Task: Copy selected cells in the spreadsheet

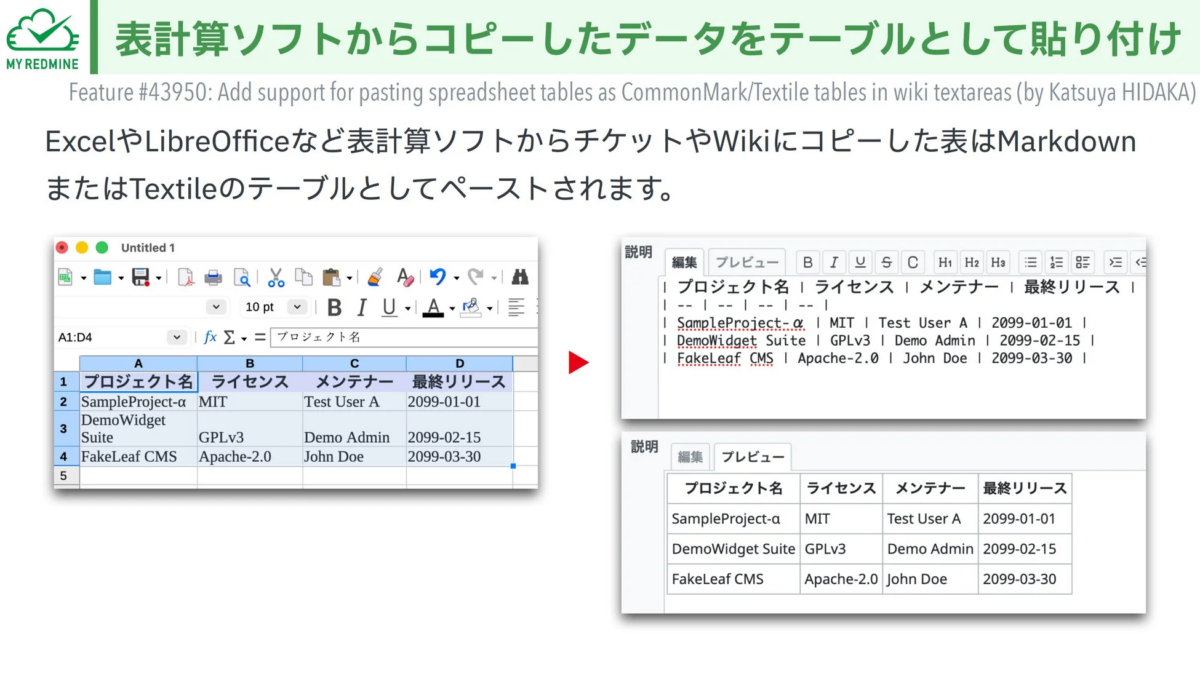Action: [304, 277]
